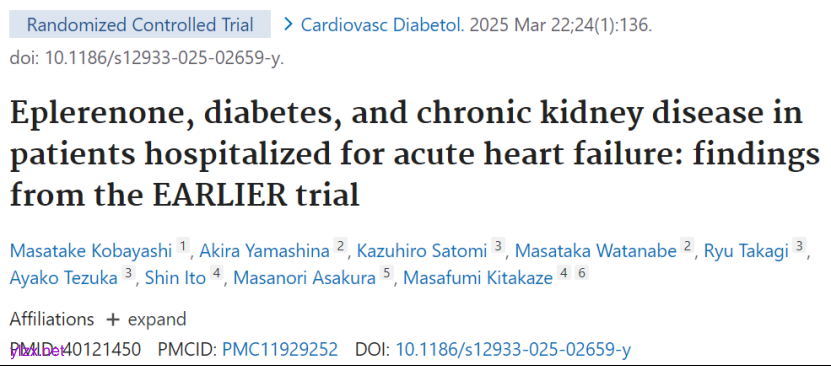The width and height of the screenshot is (831, 366).
Task: Open author Kazuhiro Satomi
Action: (422, 251)
